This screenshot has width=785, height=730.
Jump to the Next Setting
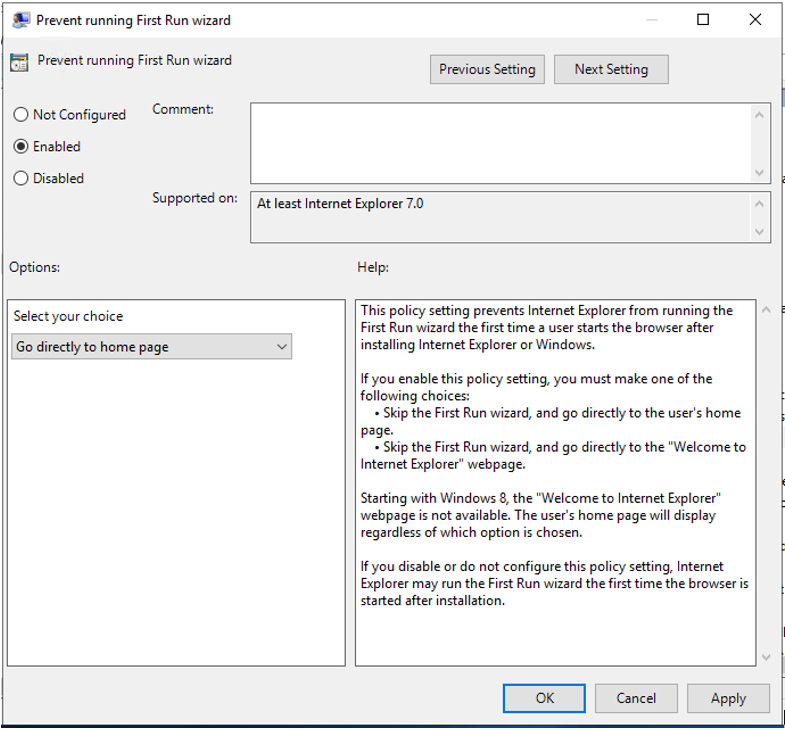(x=611, y=70)
